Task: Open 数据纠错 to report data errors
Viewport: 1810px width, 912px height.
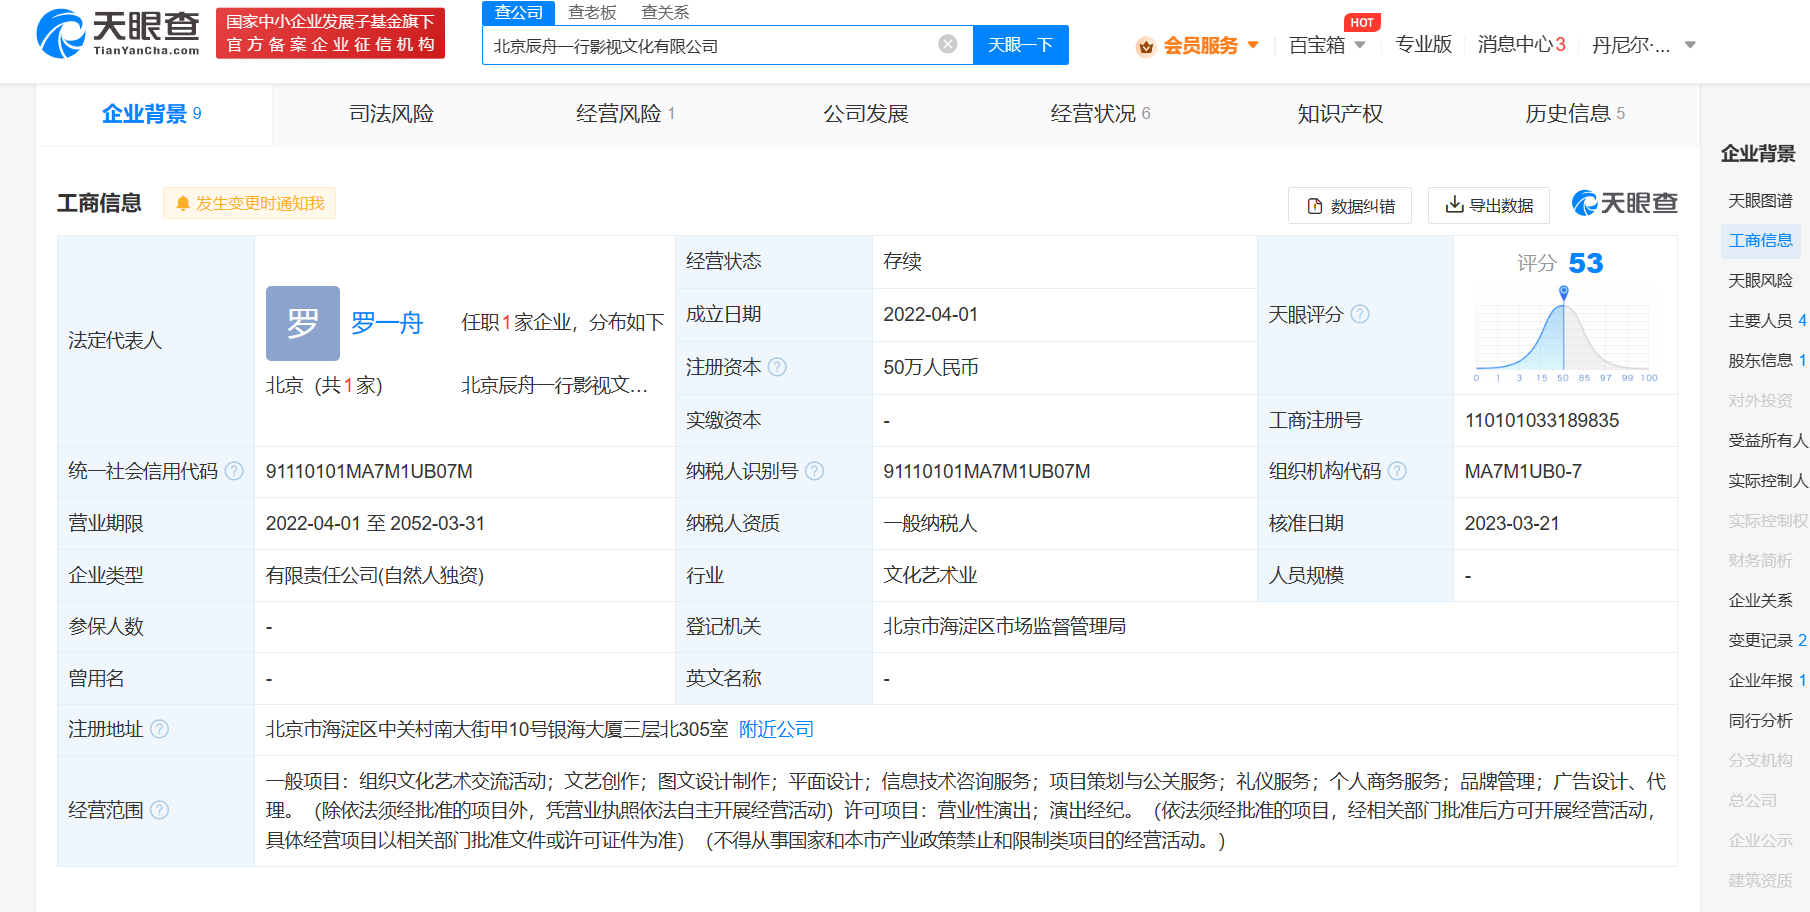Action: tap(1349, 205)
